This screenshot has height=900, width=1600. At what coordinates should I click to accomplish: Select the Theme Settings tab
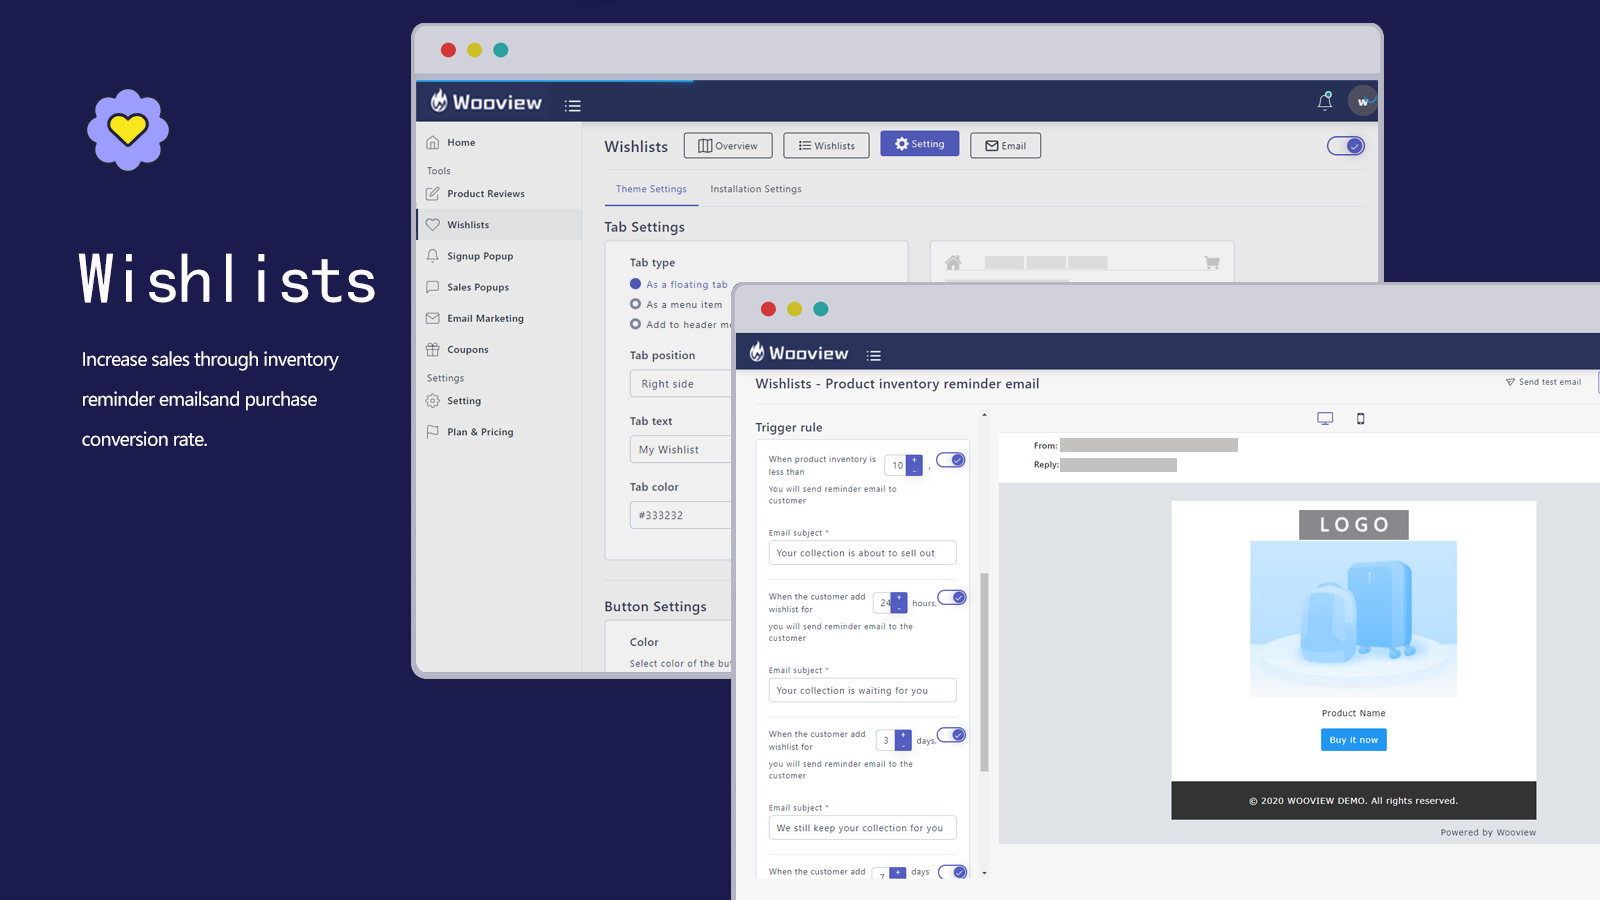(x=650, y=188)
